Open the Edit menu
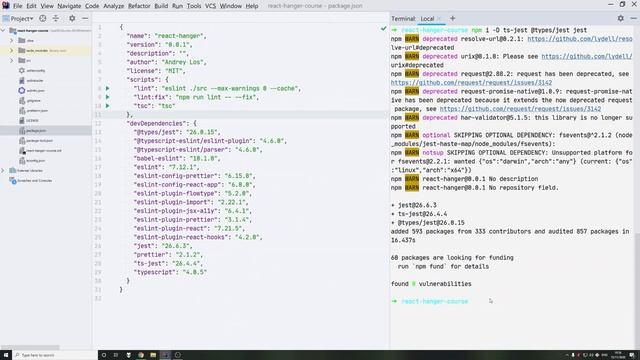Viewport: 640px width, 360px height. 31,6
